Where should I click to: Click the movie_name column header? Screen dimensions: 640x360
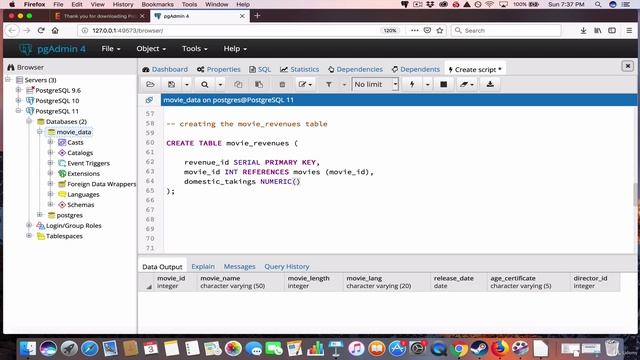tap(241, 282)
